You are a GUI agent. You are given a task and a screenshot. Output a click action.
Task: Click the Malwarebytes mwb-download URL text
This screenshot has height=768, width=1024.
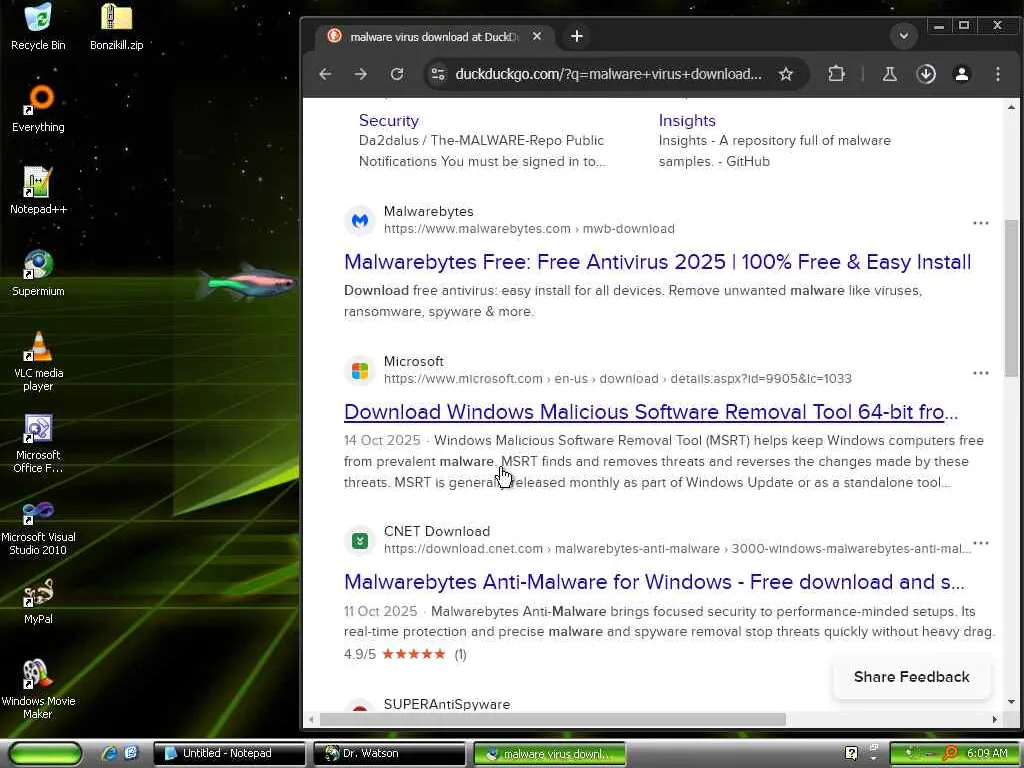529,229
